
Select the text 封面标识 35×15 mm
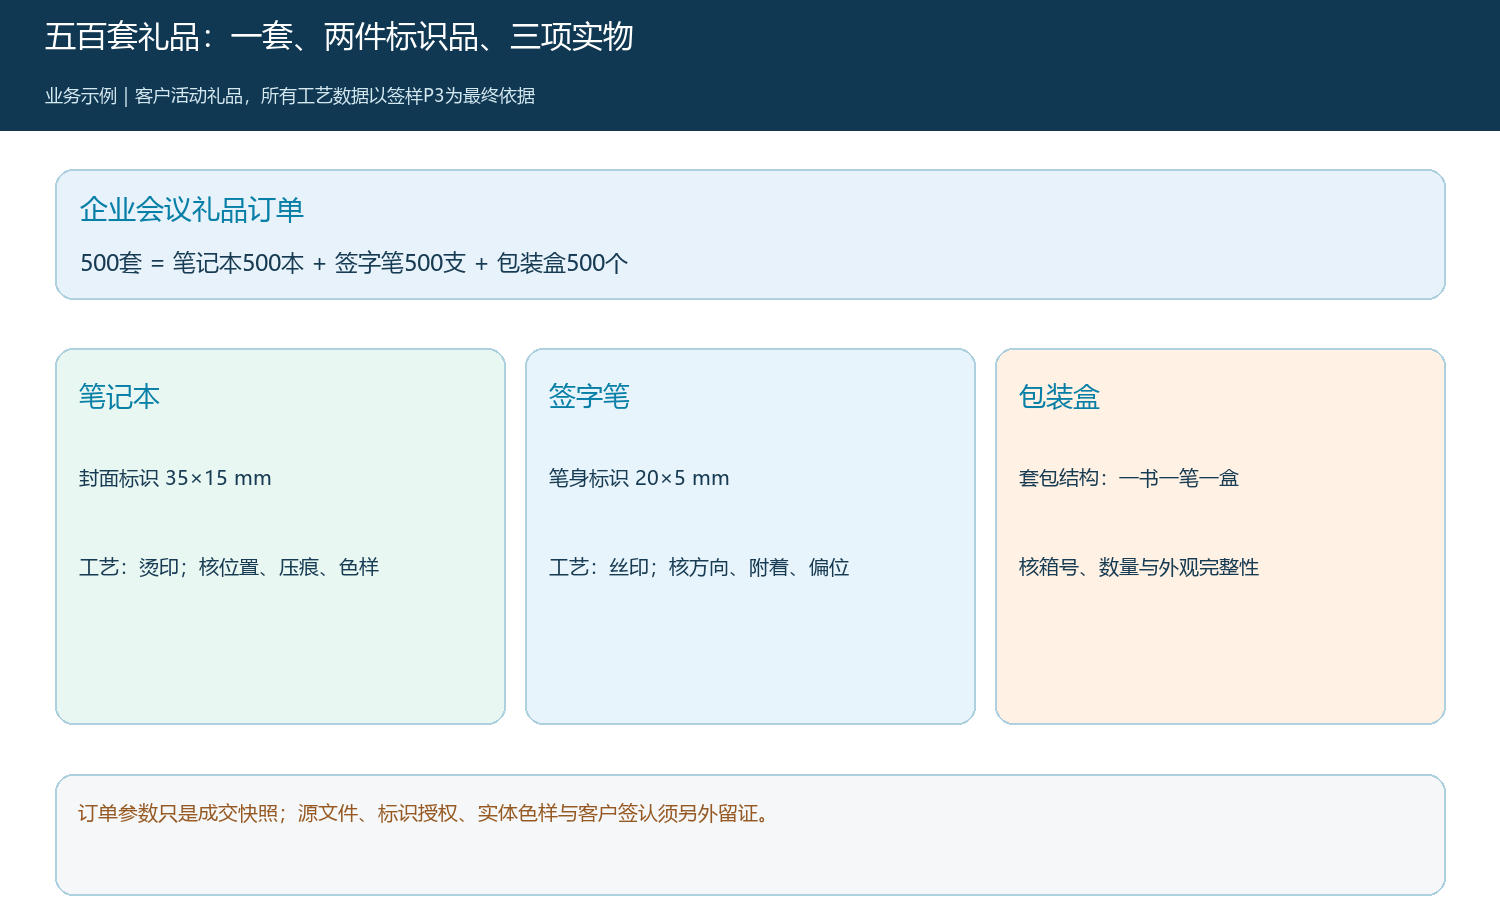(x=175, y=478)
